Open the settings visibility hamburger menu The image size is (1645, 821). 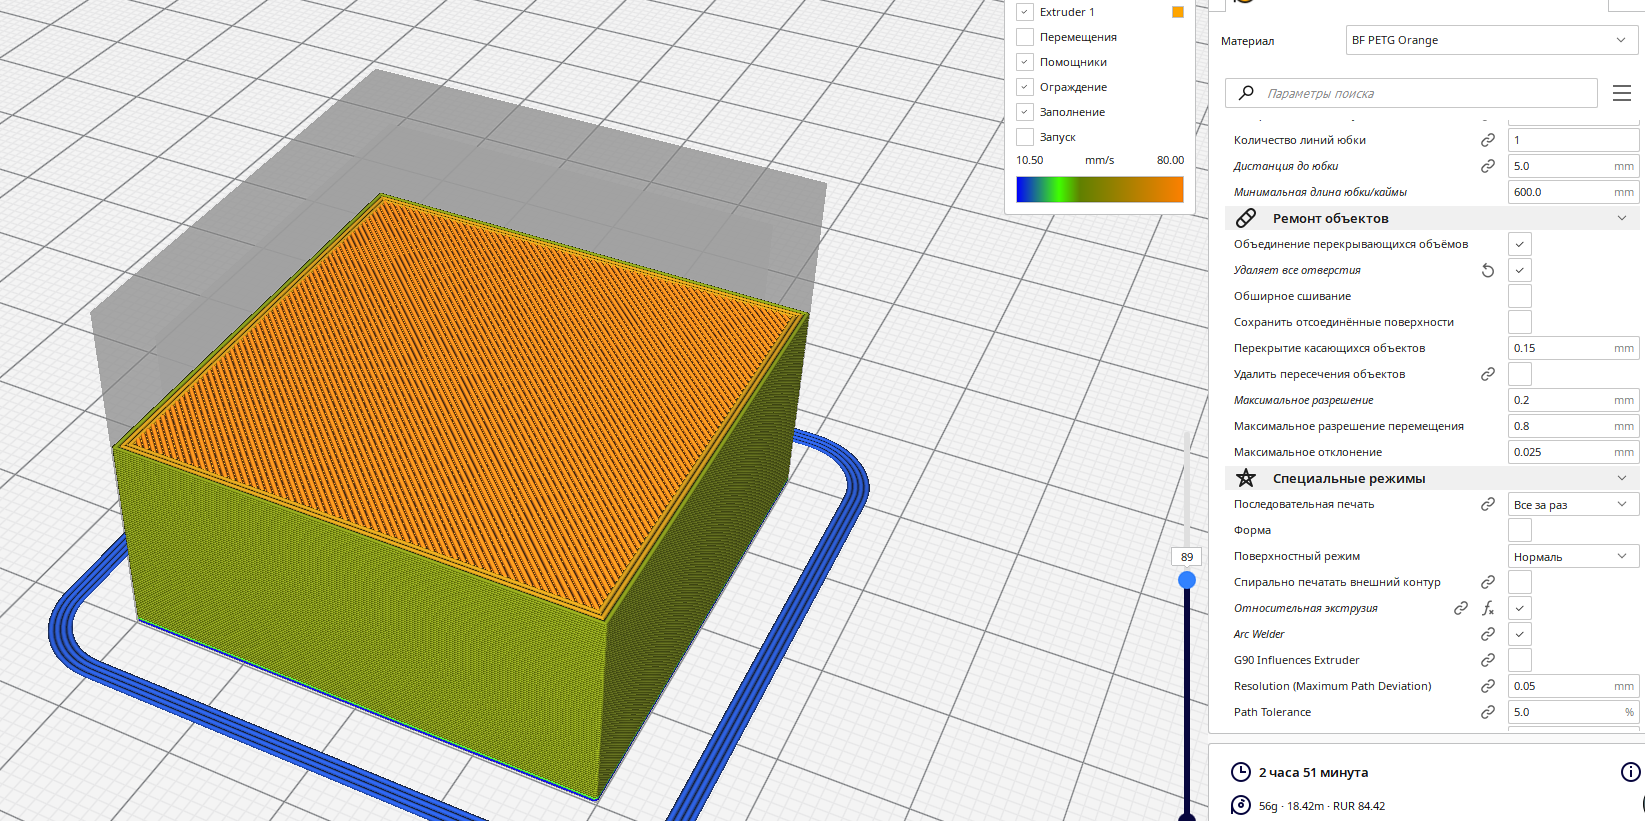pyautogui.click(x=1622, y=93)
